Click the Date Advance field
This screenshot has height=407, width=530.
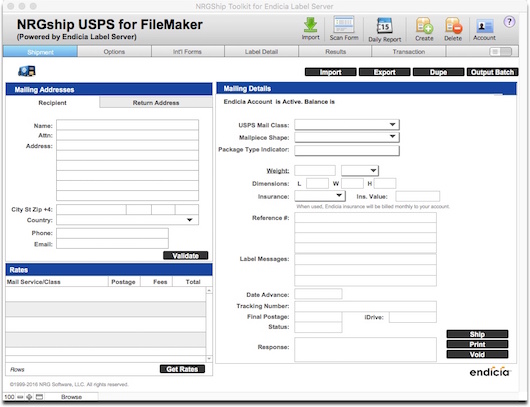pyautogui.click(x=318, y=294)
